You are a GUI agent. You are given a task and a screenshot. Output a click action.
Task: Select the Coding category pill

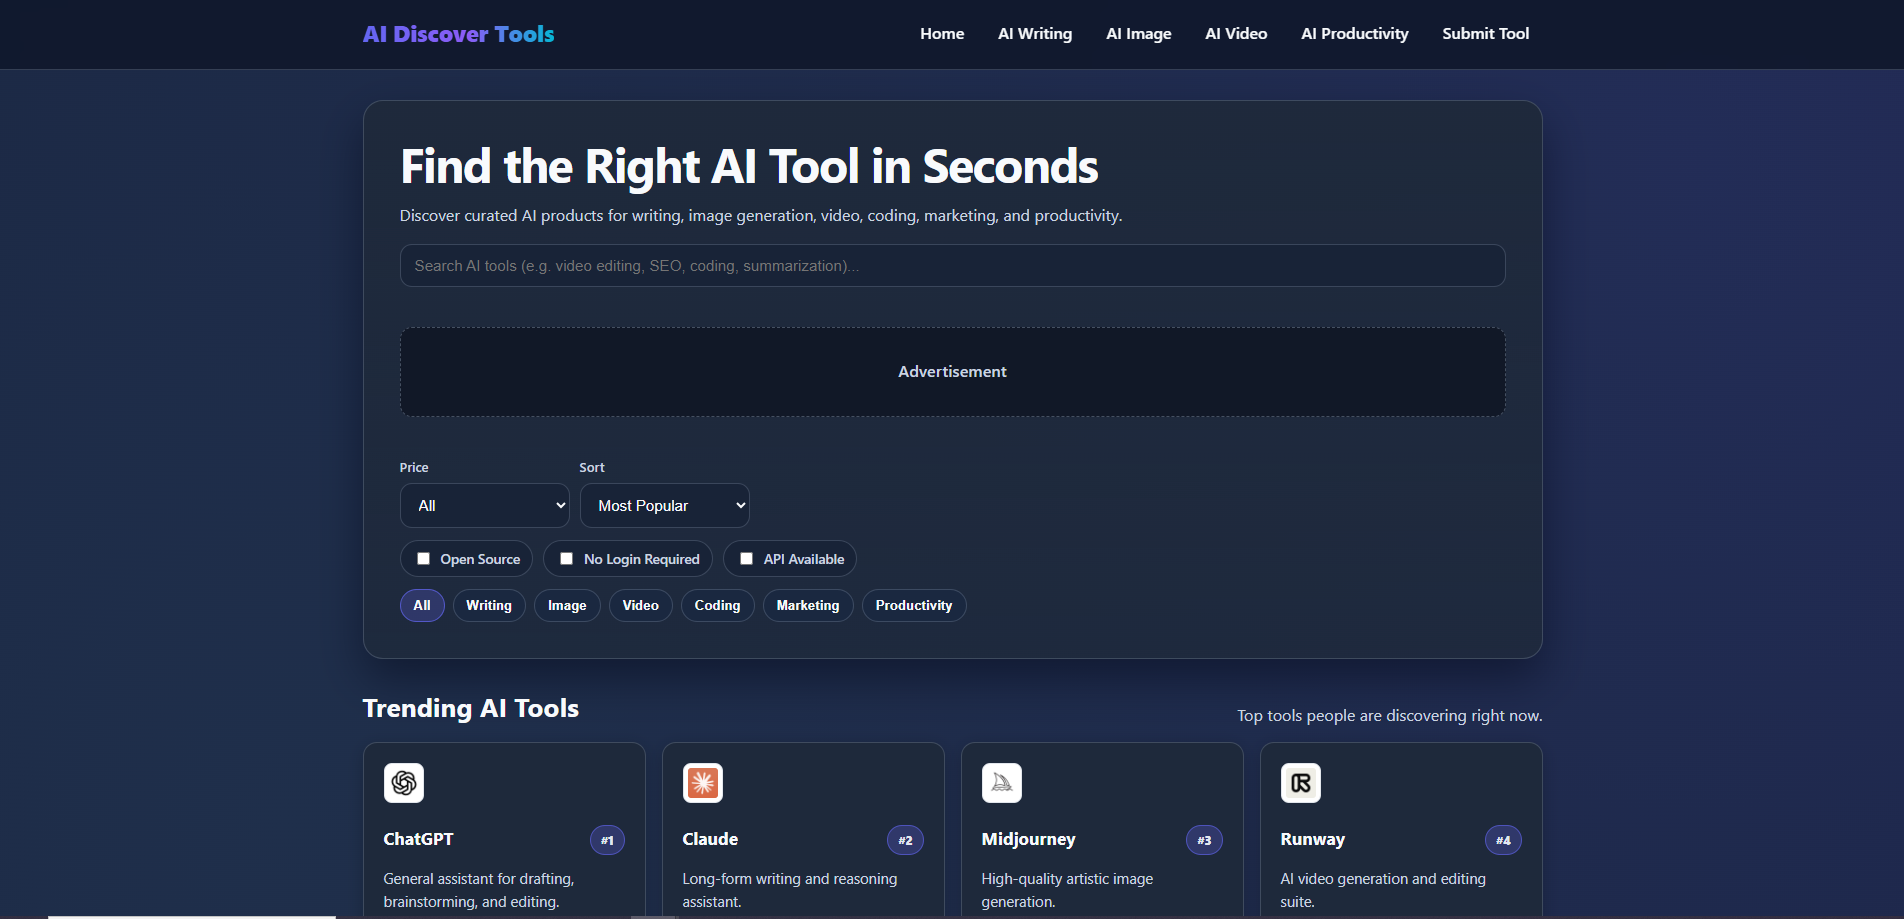(x=717, y=605)
